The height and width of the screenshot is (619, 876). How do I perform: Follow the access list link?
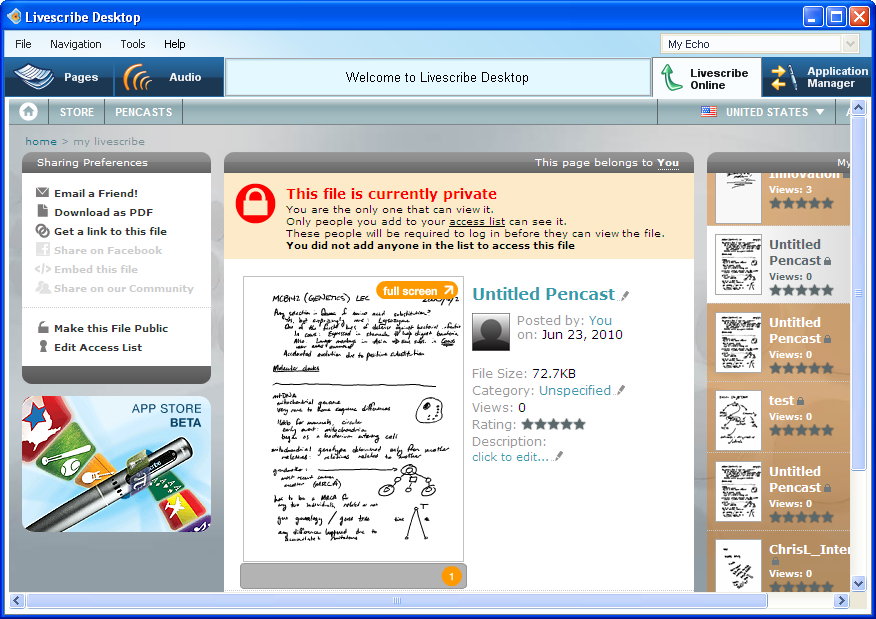tap(477, 221)
